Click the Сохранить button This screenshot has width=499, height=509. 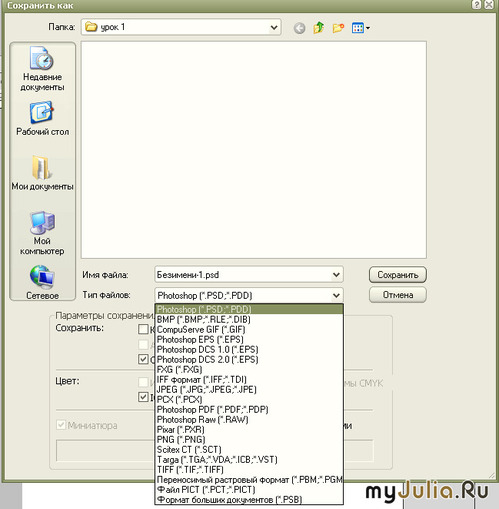(398, 275)
